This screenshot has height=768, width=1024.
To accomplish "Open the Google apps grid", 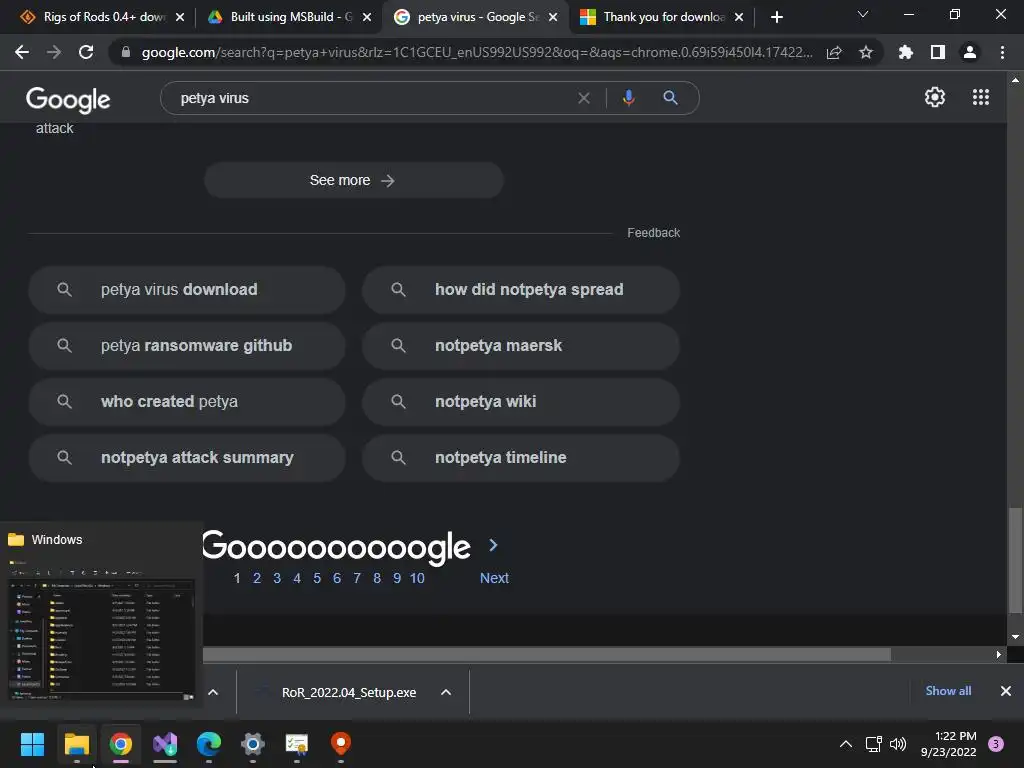I will tap(980, 97).
